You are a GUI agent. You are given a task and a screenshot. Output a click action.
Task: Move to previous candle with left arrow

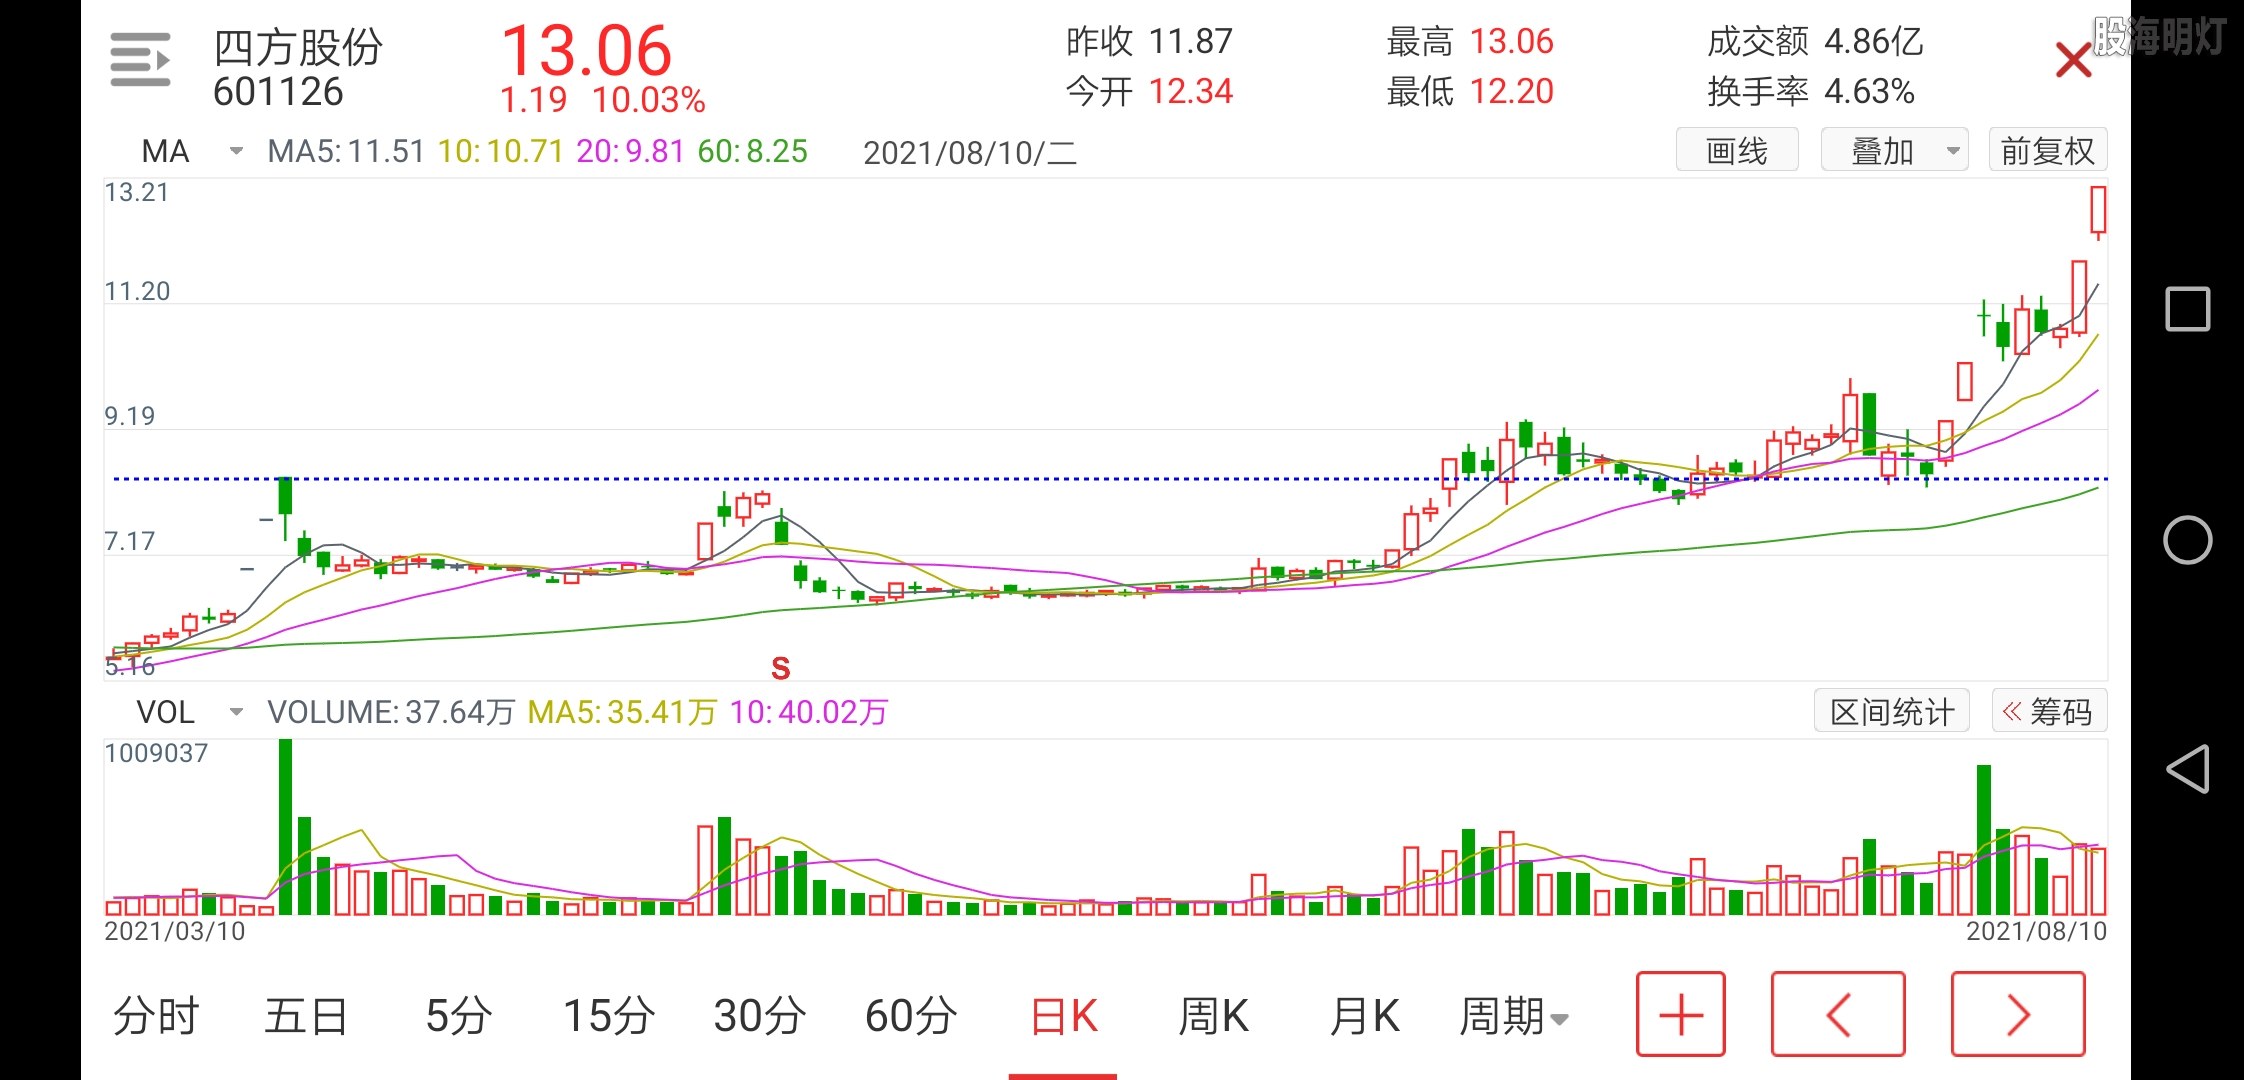click(1838, 1014)
